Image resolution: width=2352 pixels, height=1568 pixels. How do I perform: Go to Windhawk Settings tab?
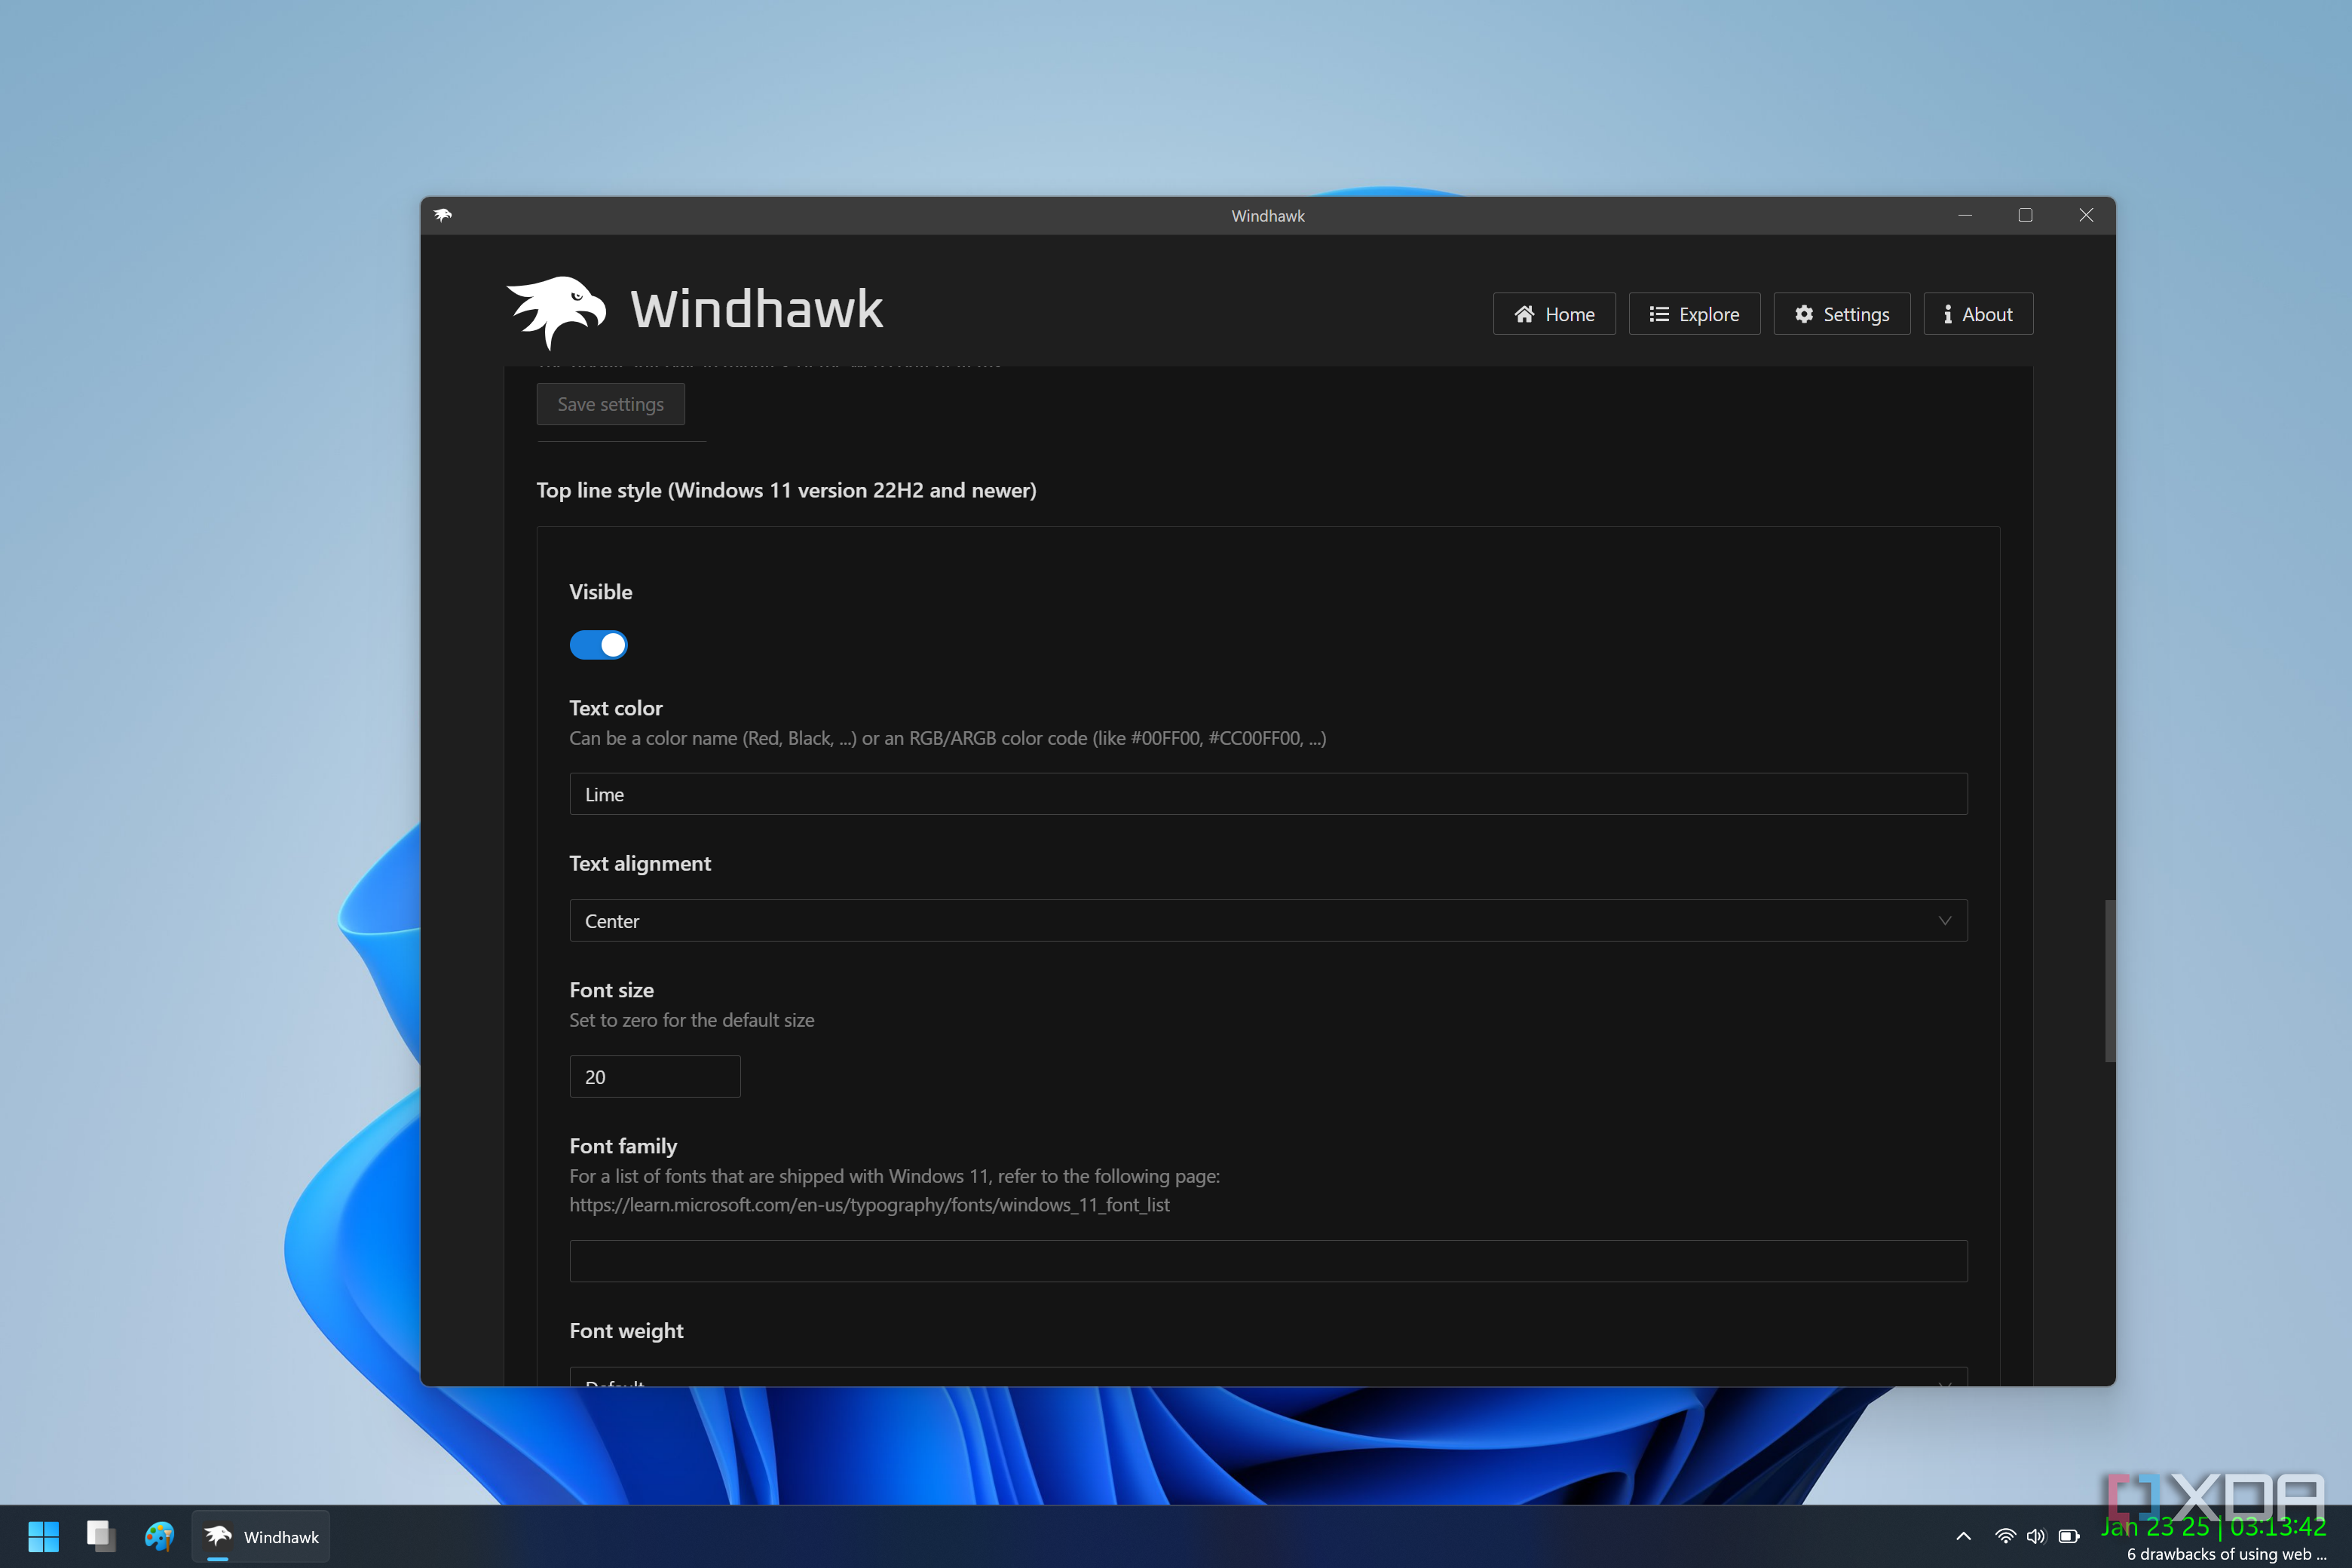point(1841,314)
